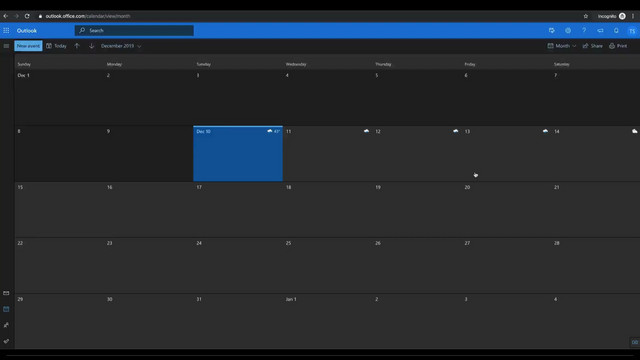Open Outlook settings gear

point(568,31)
